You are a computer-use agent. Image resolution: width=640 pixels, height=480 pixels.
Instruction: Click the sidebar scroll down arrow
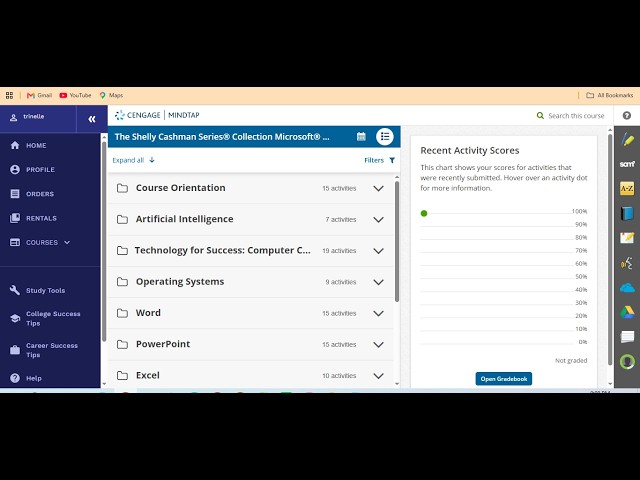coord(104,384)
